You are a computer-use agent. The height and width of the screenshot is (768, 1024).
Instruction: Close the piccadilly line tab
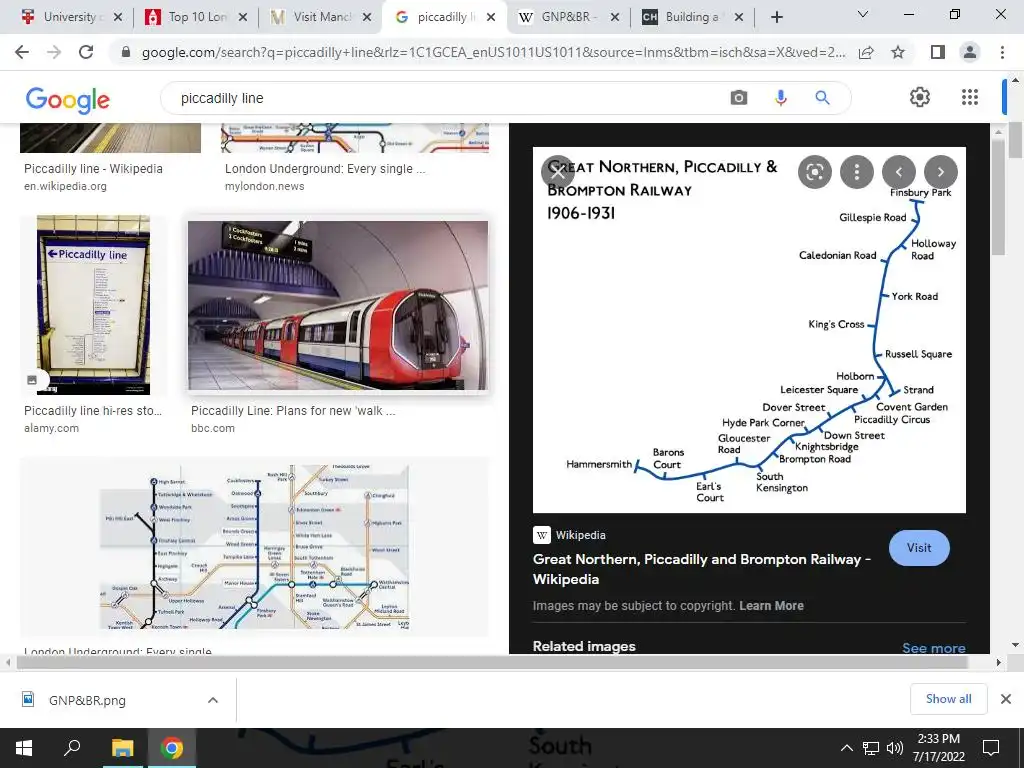491,18
